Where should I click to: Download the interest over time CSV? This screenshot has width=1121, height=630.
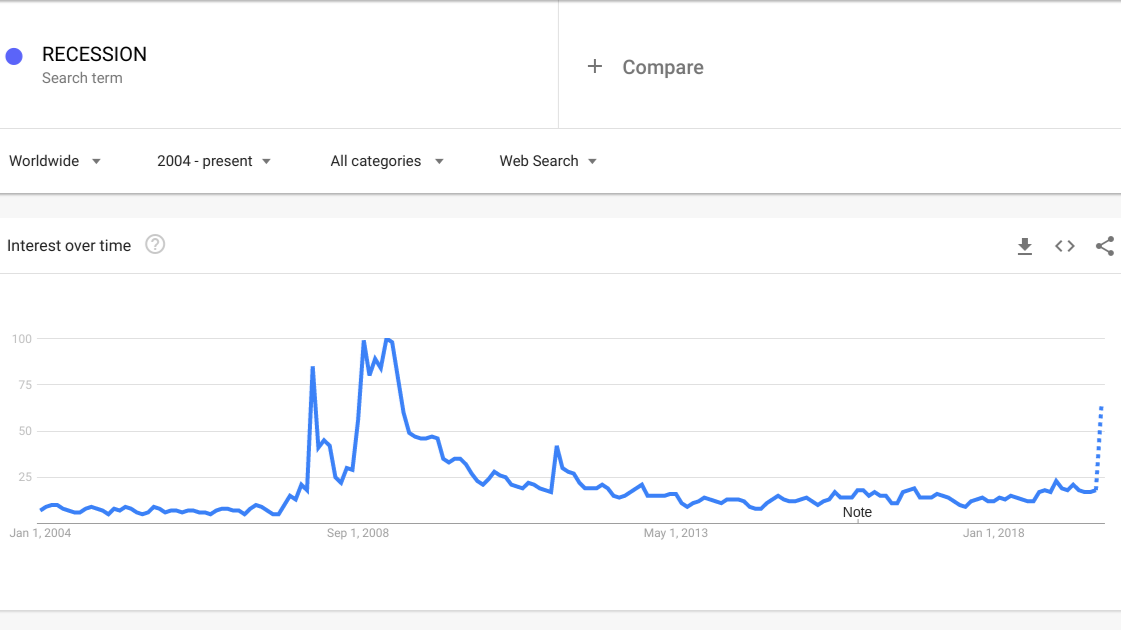tap(1024, 246)
